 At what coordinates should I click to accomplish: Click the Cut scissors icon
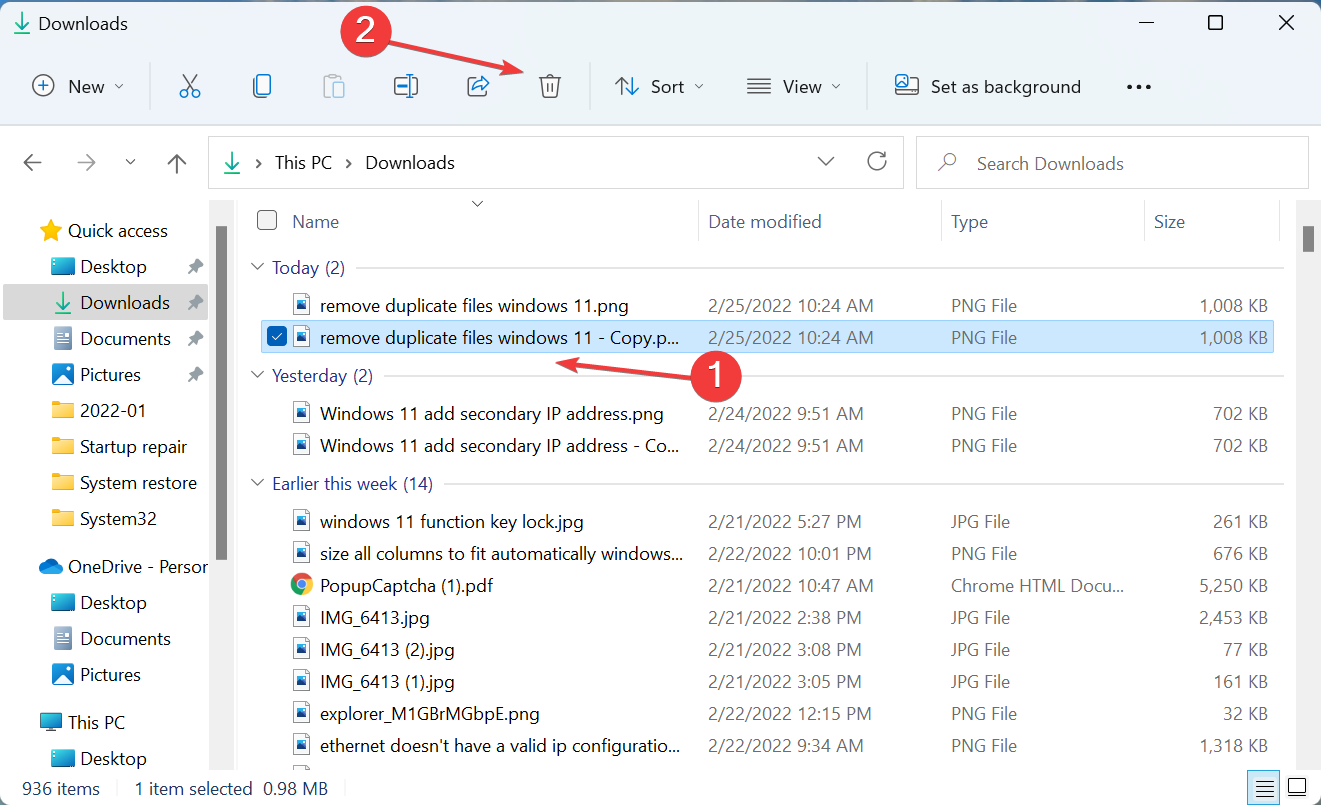(x=190, y=87)
